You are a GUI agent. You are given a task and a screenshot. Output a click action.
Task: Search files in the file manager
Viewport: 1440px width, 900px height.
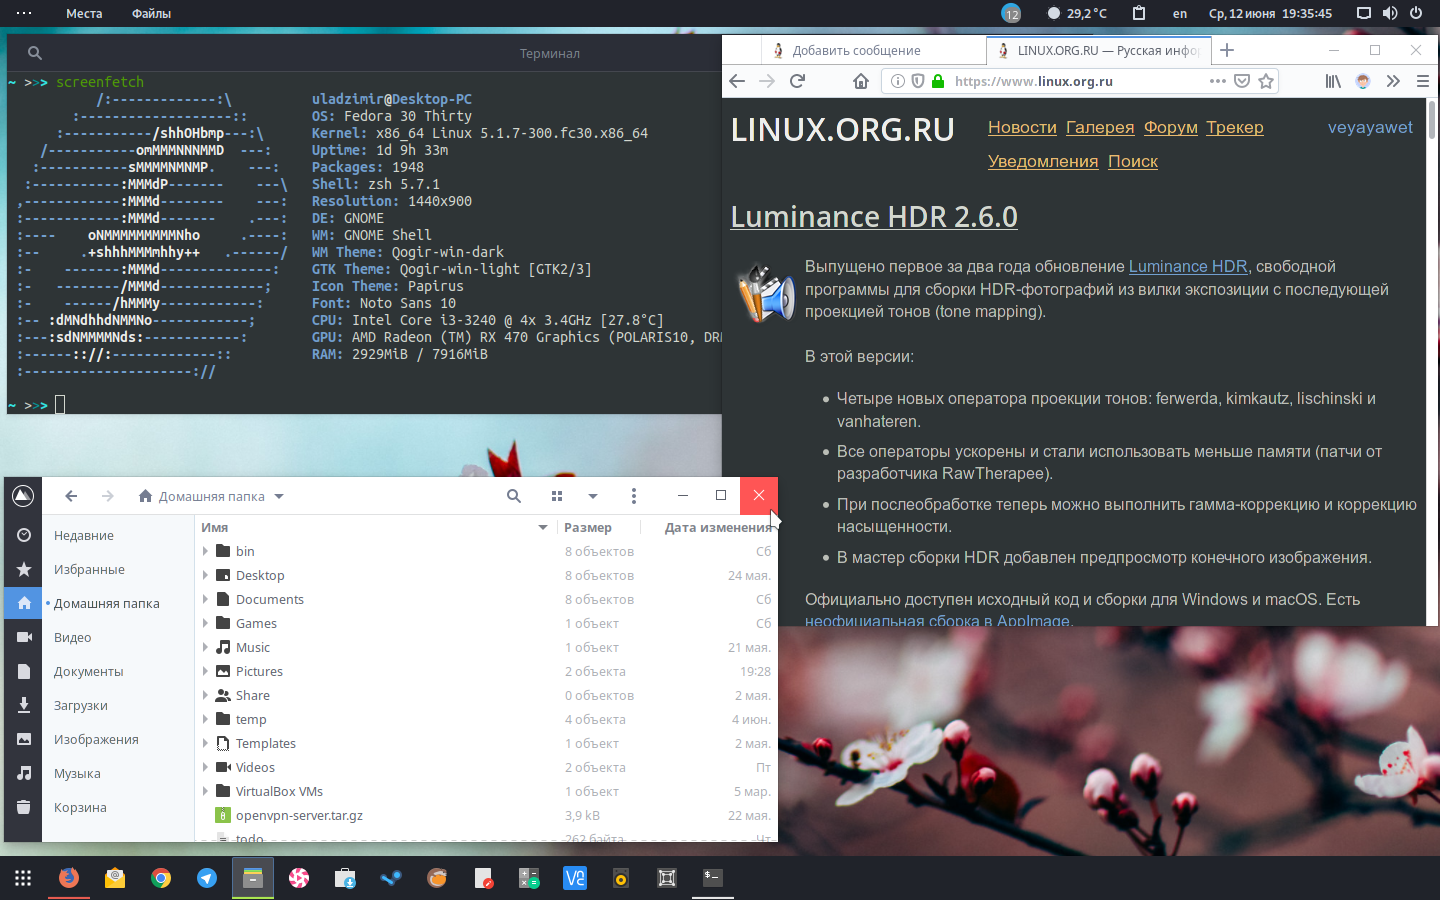(x=514, y=496)
